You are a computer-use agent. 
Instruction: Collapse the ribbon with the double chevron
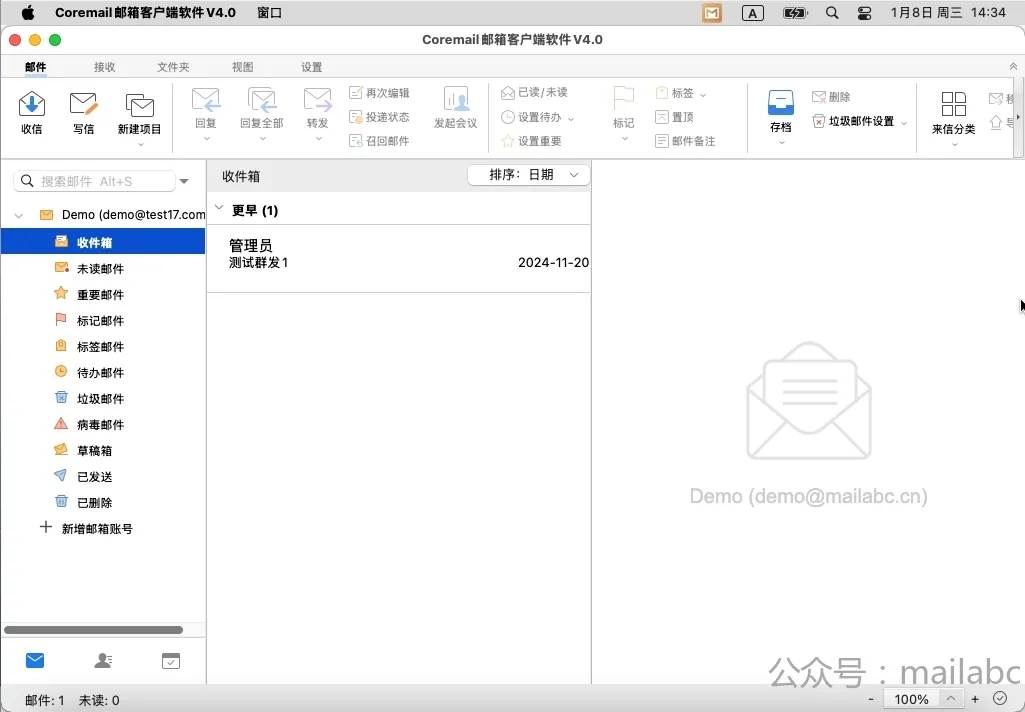pos(1013,66)
